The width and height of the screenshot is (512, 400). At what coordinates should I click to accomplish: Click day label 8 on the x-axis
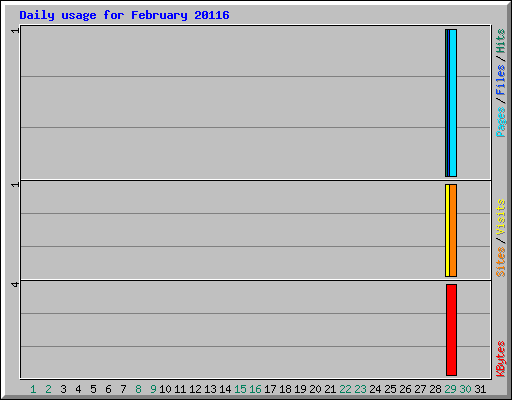click(x=138, y=389)
